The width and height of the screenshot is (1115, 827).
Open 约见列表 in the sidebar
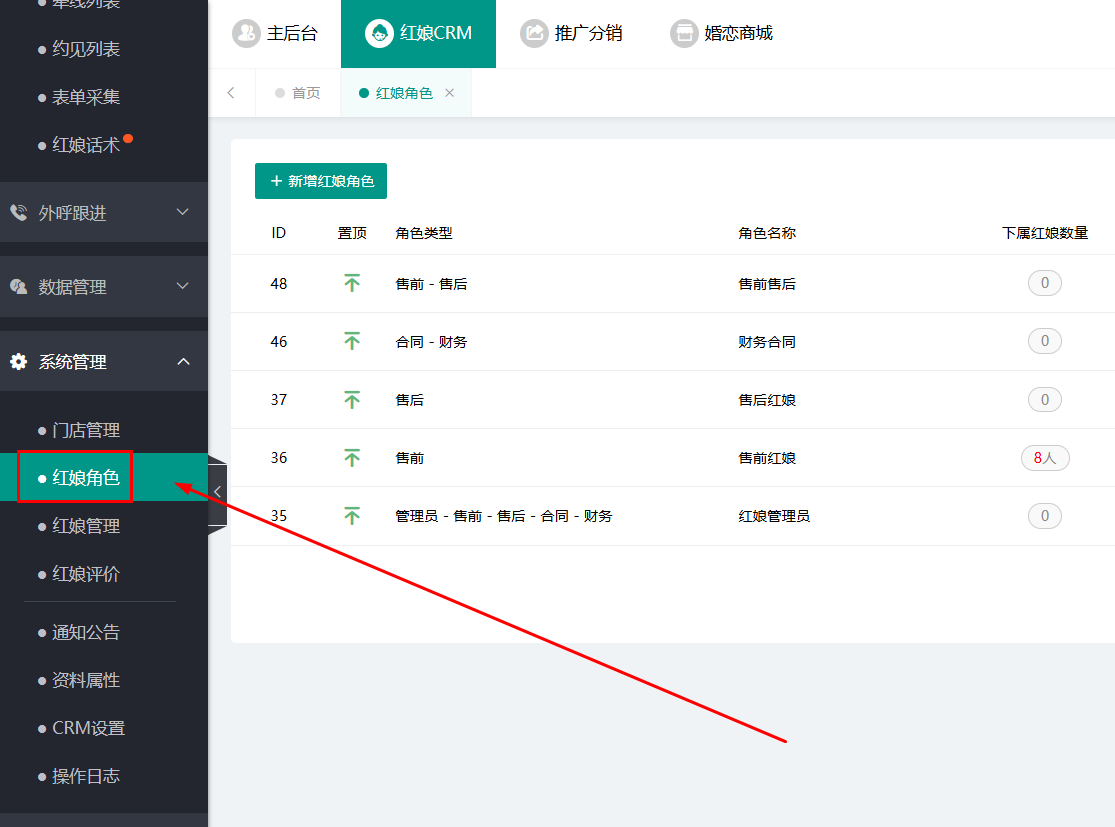(85, 49)
